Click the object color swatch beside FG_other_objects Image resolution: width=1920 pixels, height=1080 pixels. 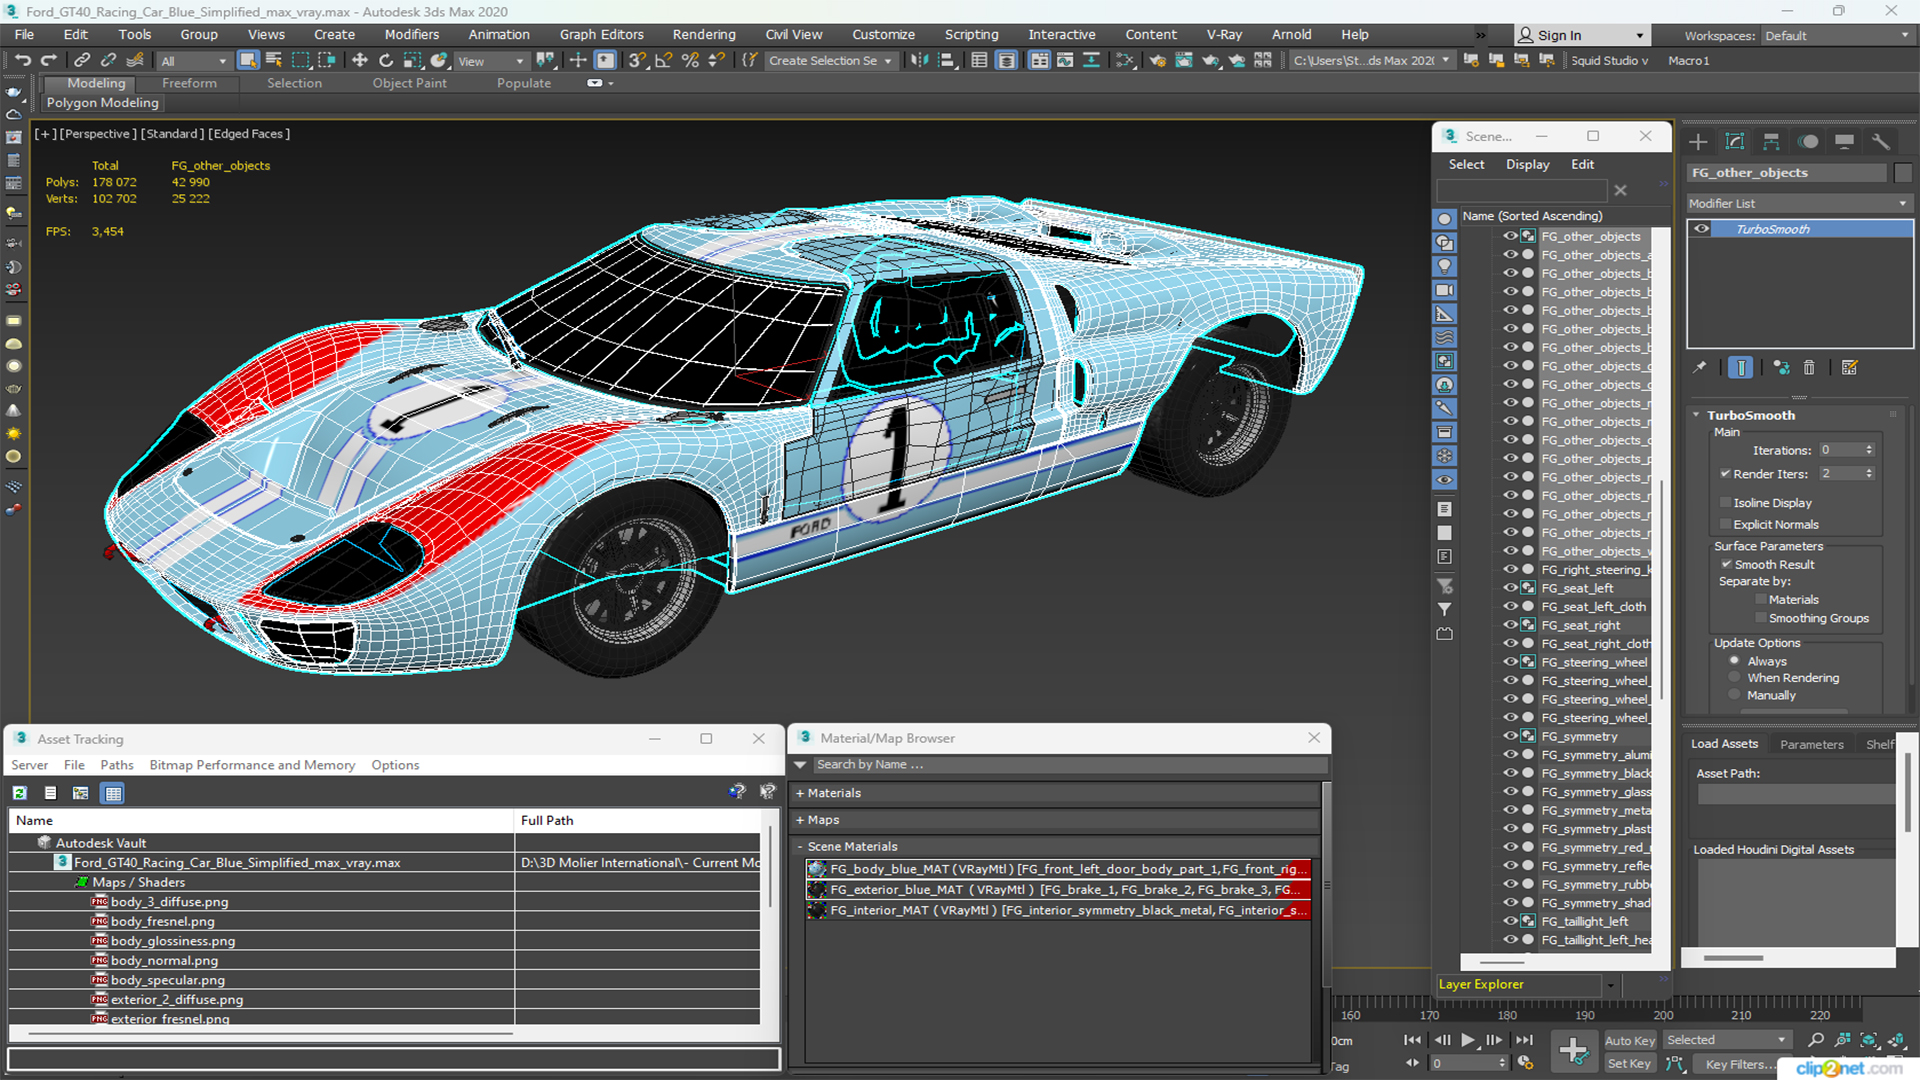point(1903,173)
